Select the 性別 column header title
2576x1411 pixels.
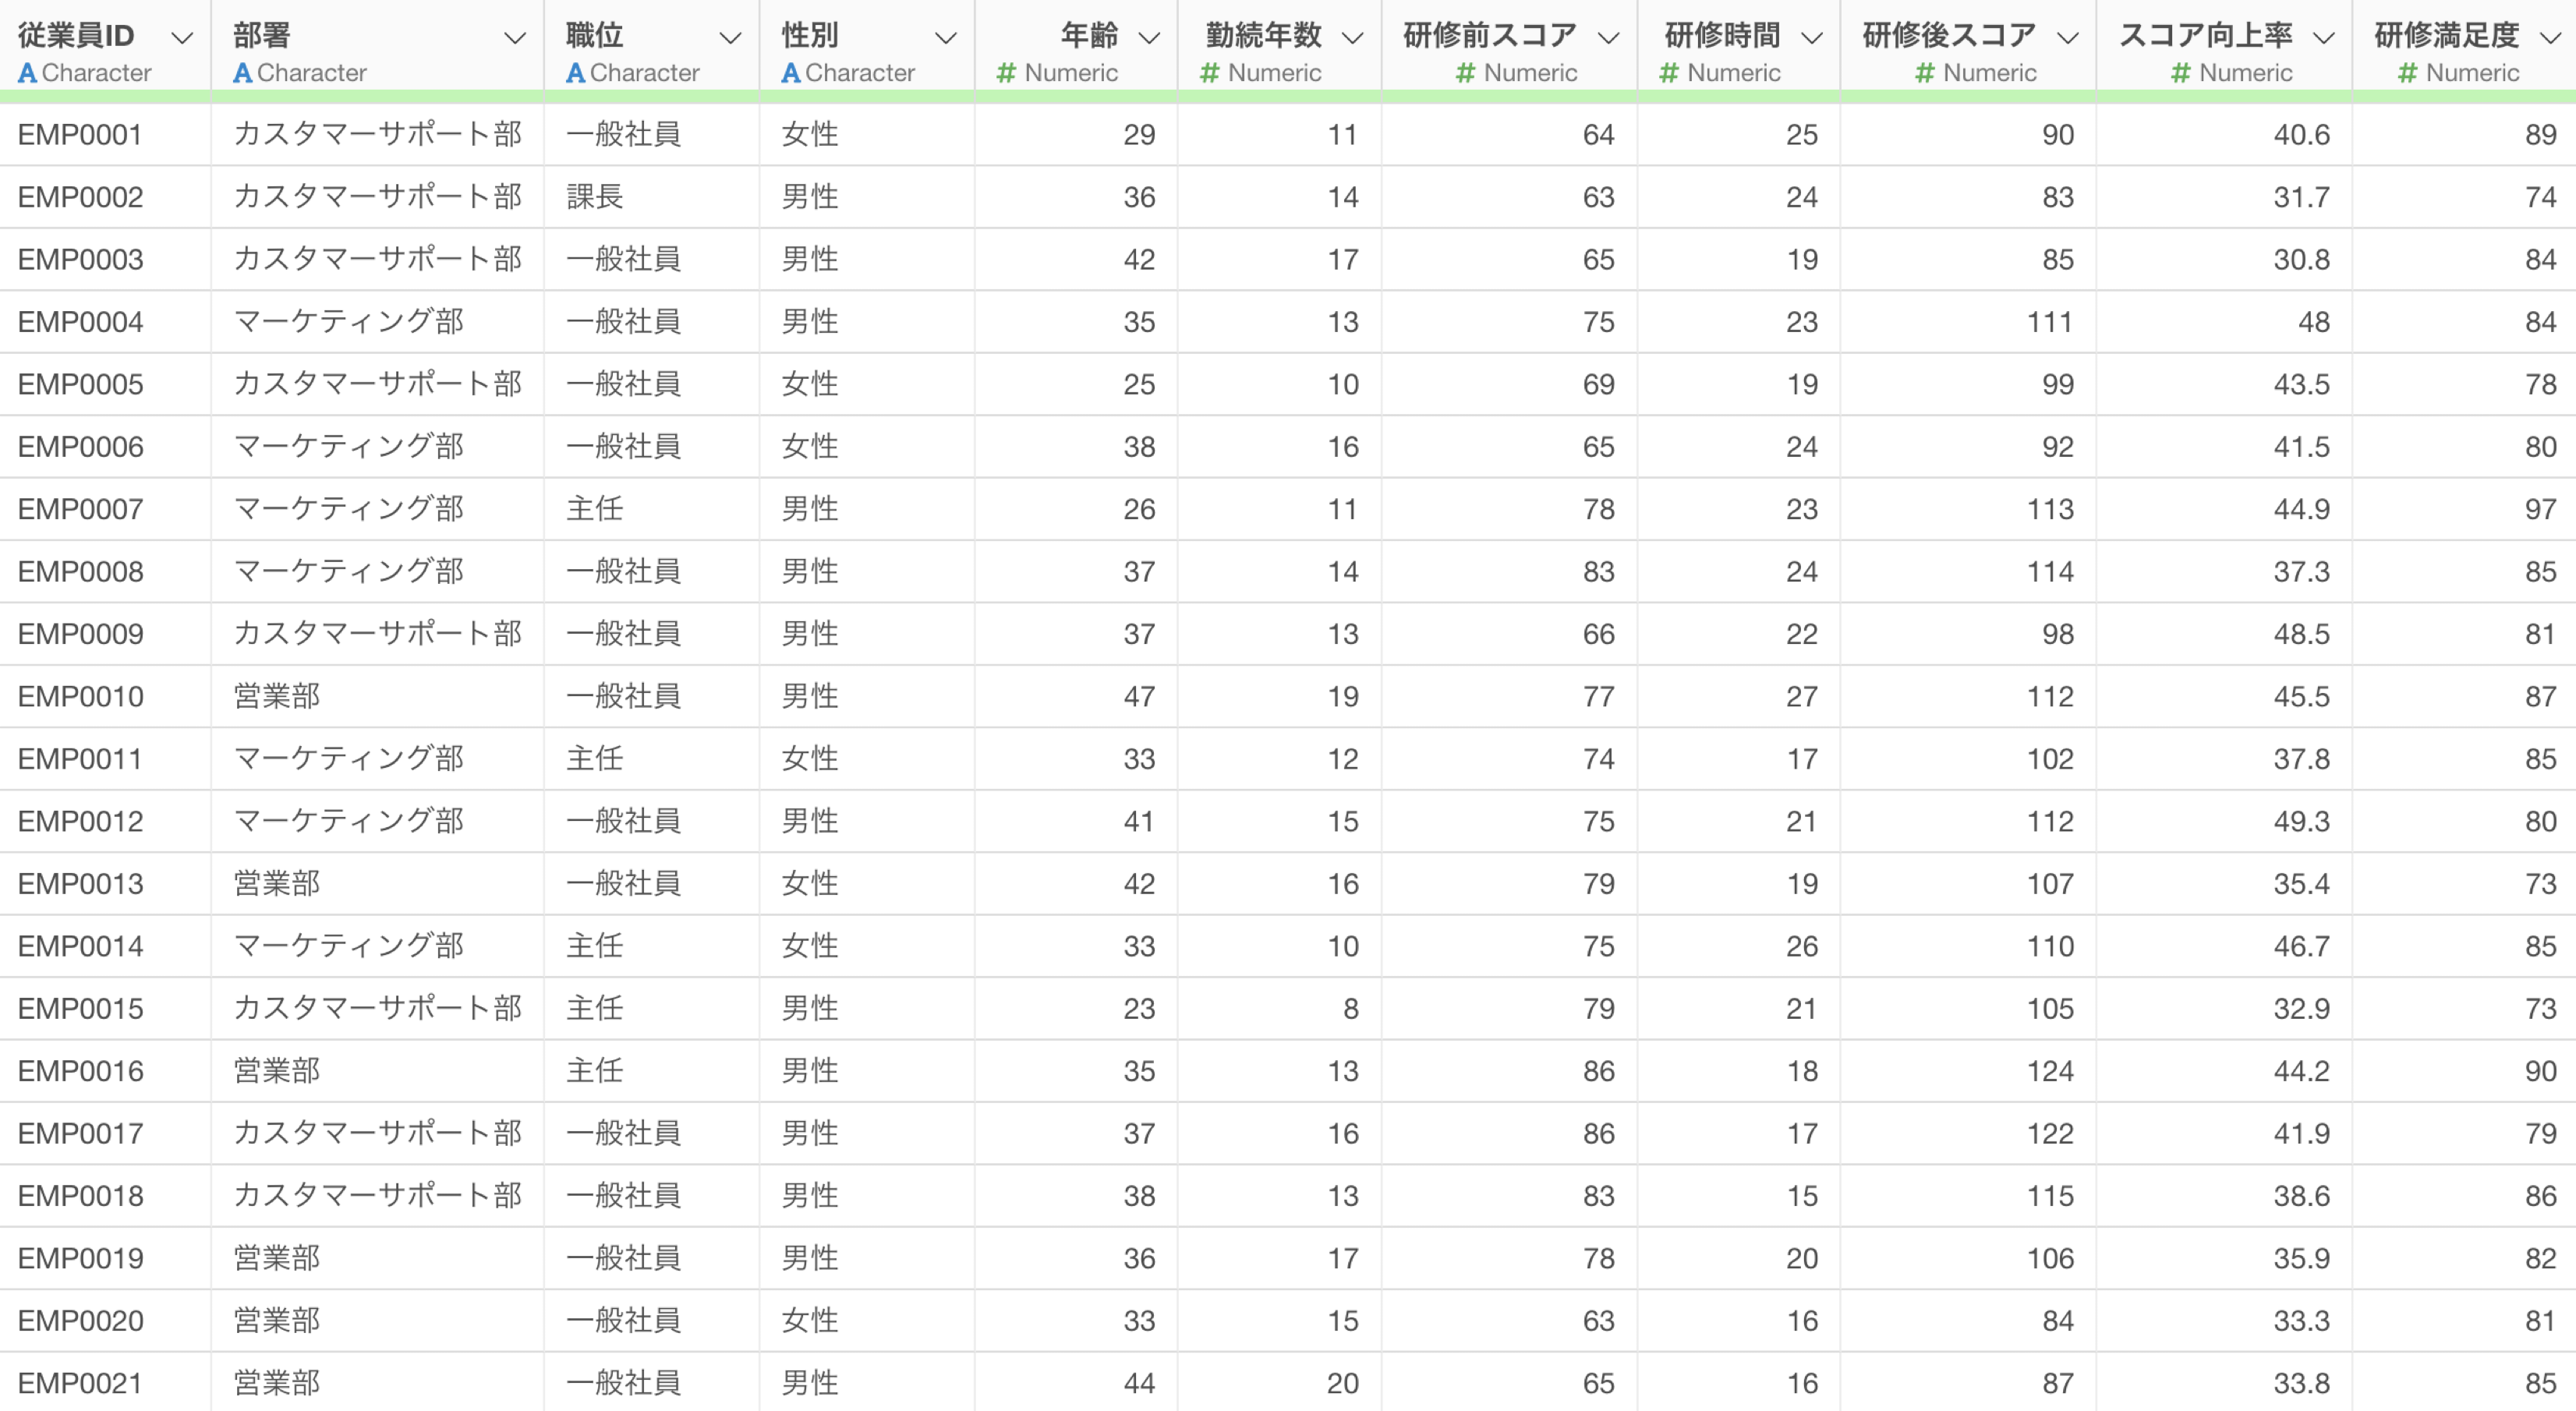pos(810,36)
